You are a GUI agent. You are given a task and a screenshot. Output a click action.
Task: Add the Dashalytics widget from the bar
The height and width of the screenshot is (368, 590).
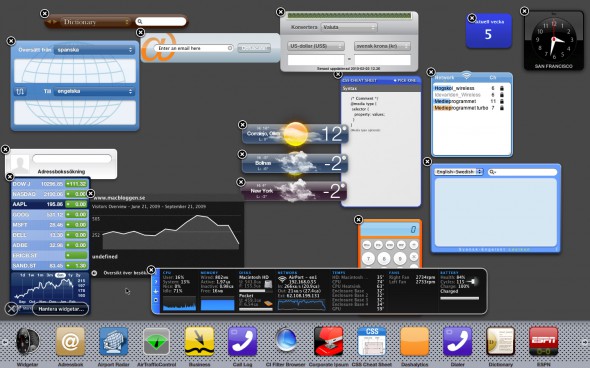[x=414, y=342]
